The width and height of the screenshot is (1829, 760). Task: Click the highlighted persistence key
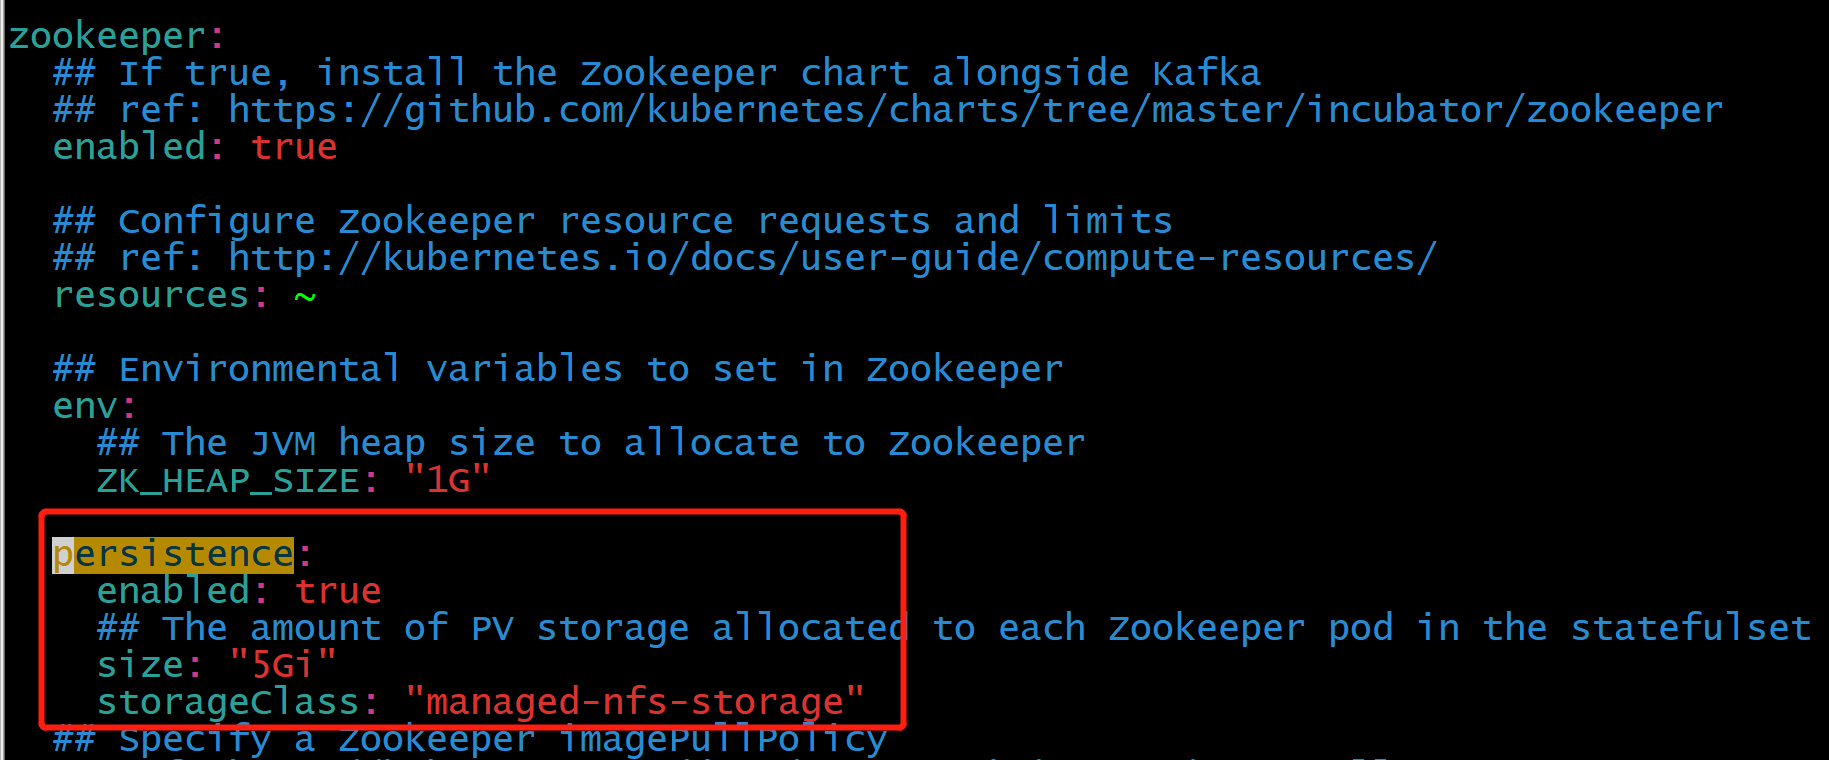173,554
